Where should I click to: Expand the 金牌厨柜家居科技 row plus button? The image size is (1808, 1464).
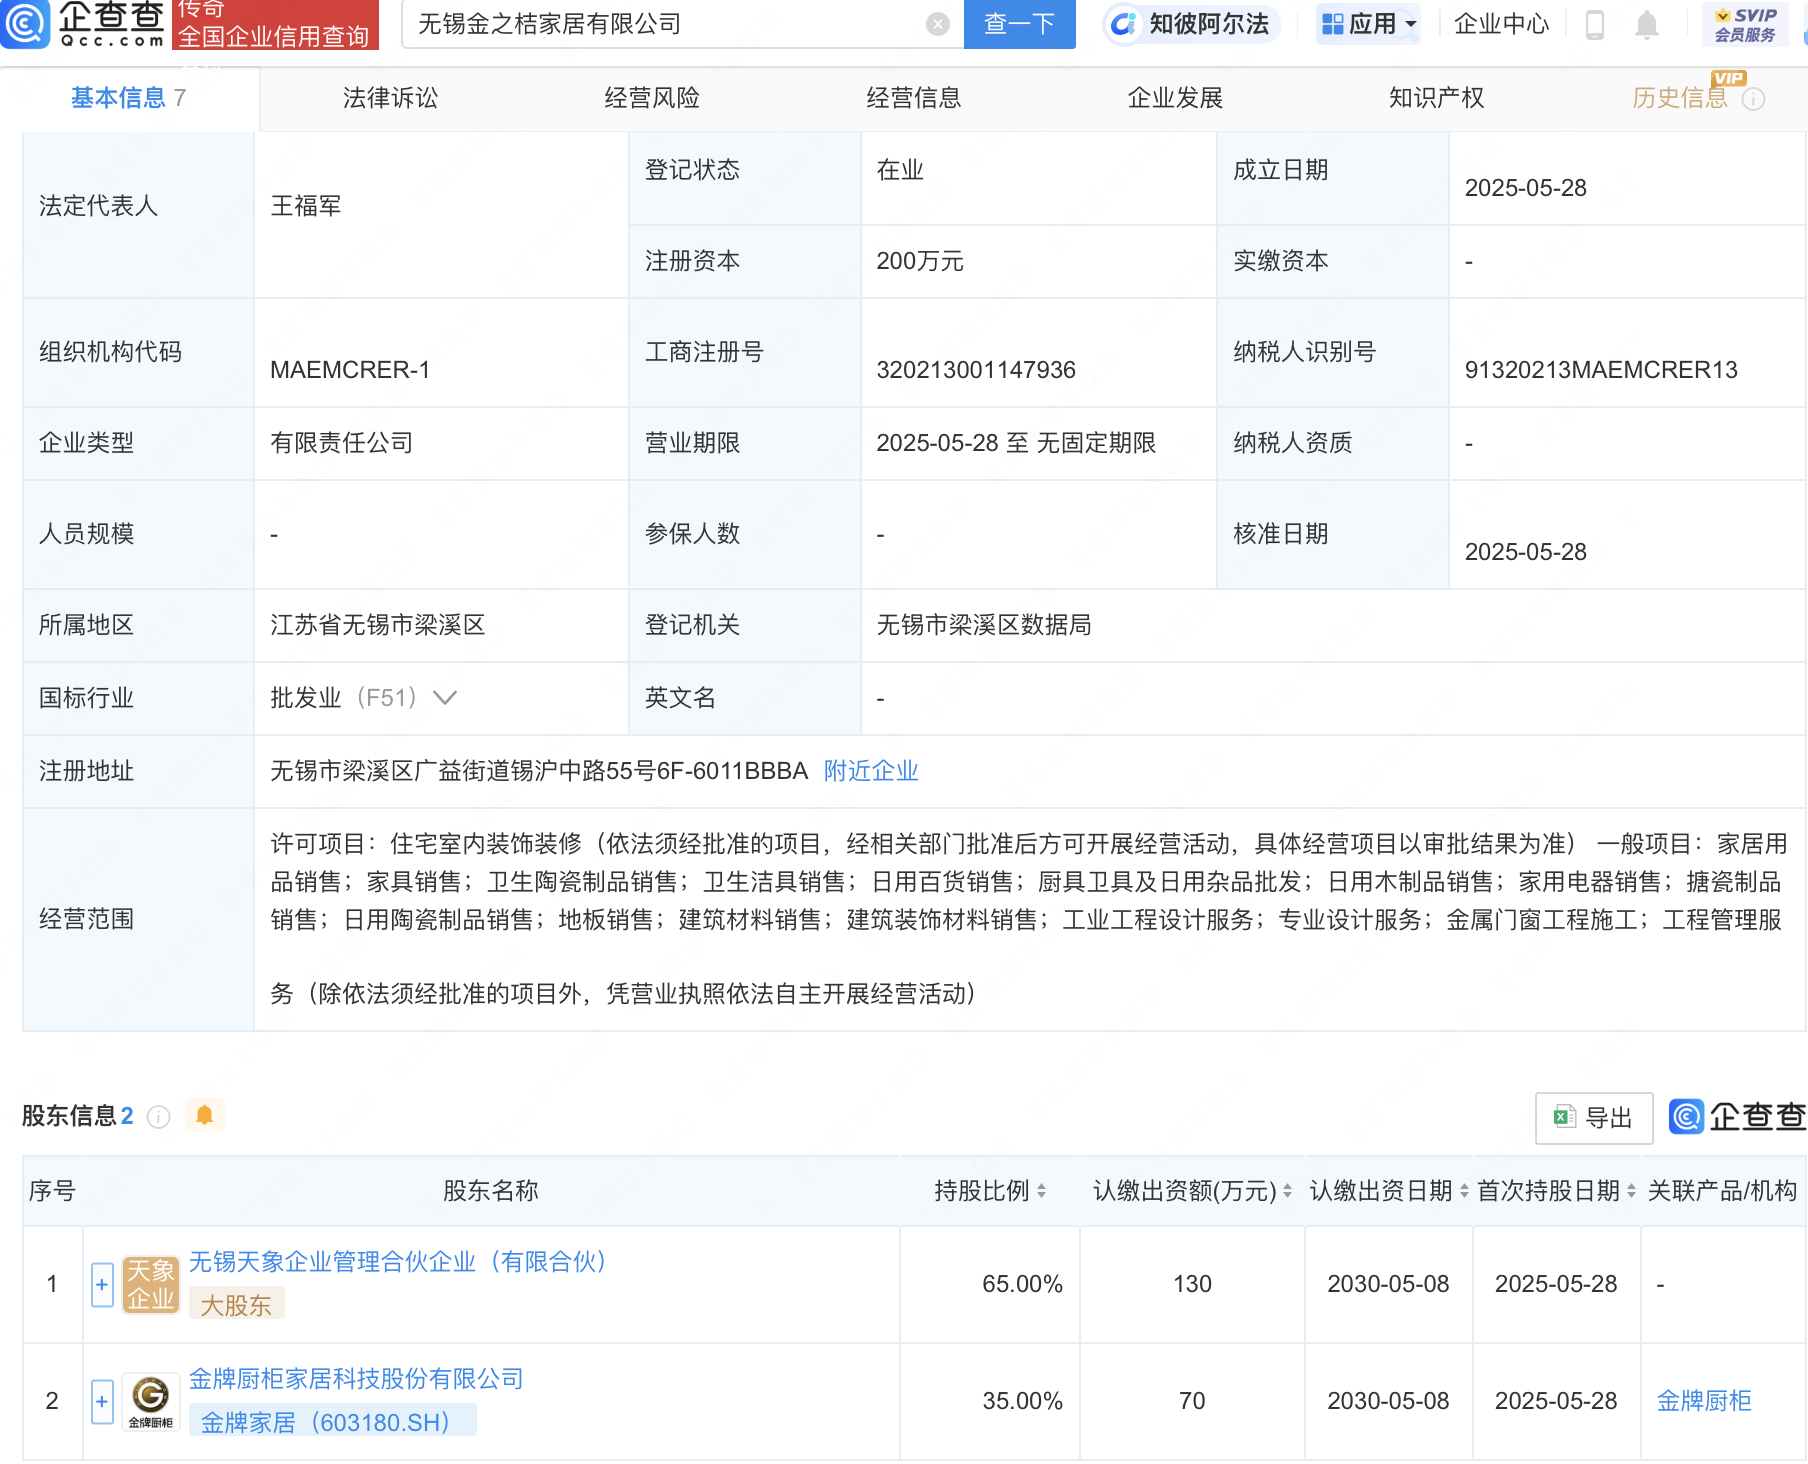(102, 1402)
